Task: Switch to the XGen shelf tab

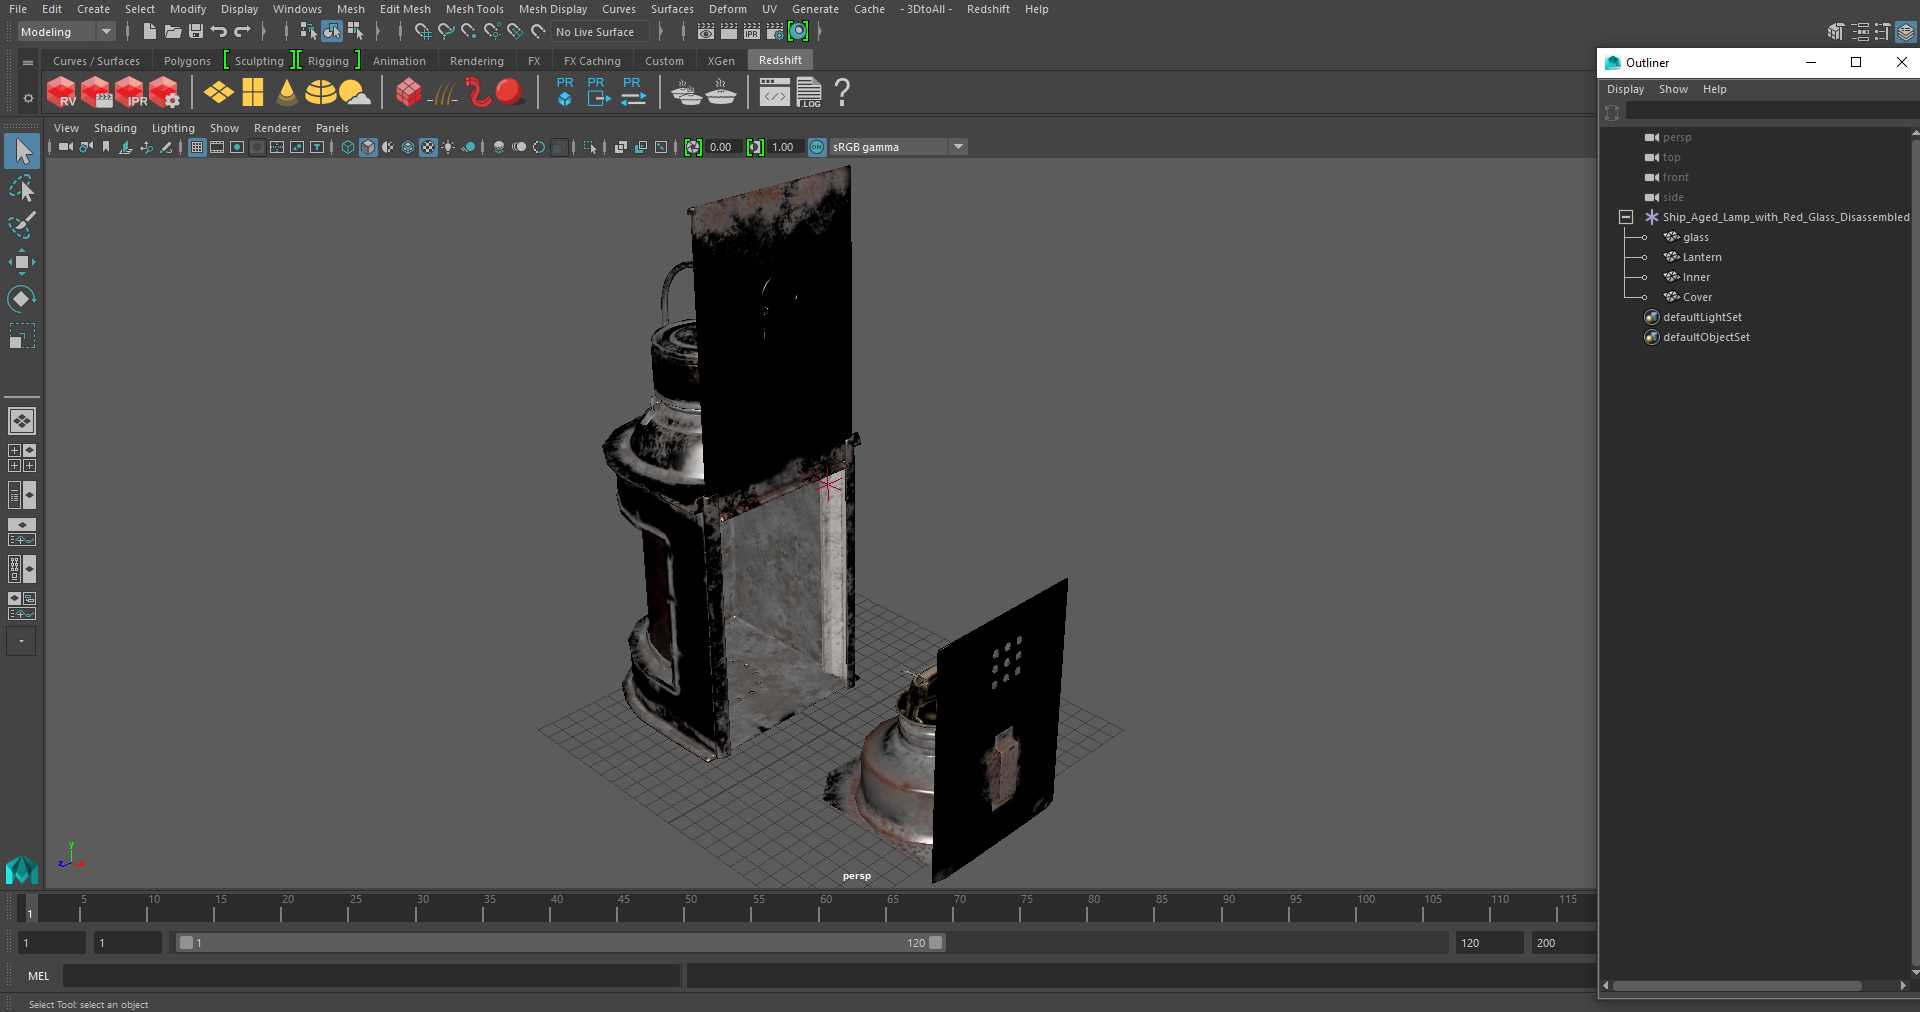Action: 721,61
